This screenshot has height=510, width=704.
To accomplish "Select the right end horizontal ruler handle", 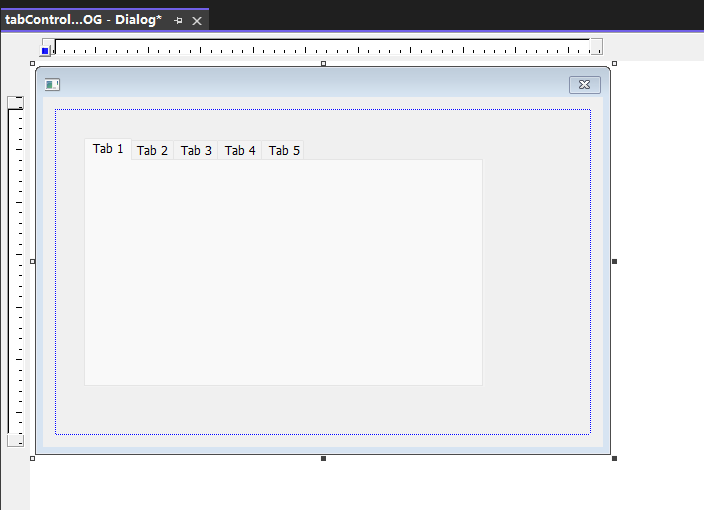I will (596, 46).
